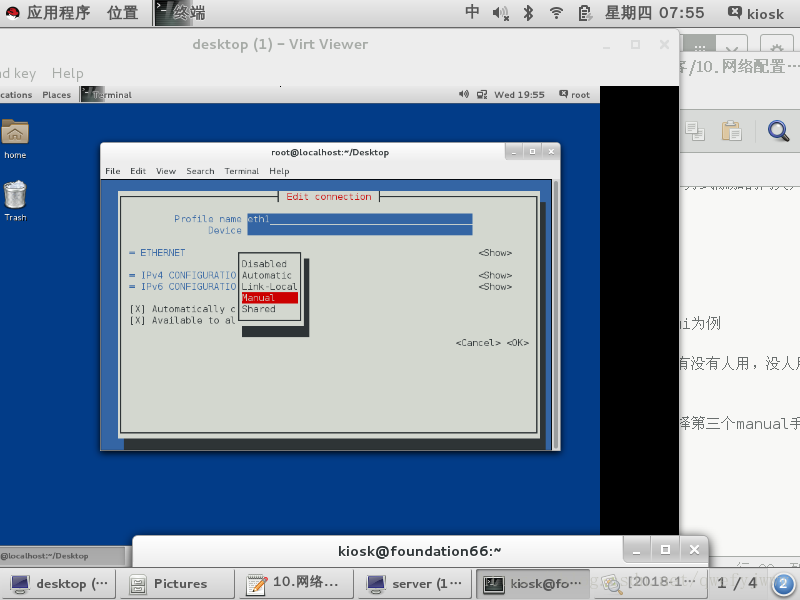
Task: Click the search magnifier icon in editor toolbar
Action: [779, 131]
